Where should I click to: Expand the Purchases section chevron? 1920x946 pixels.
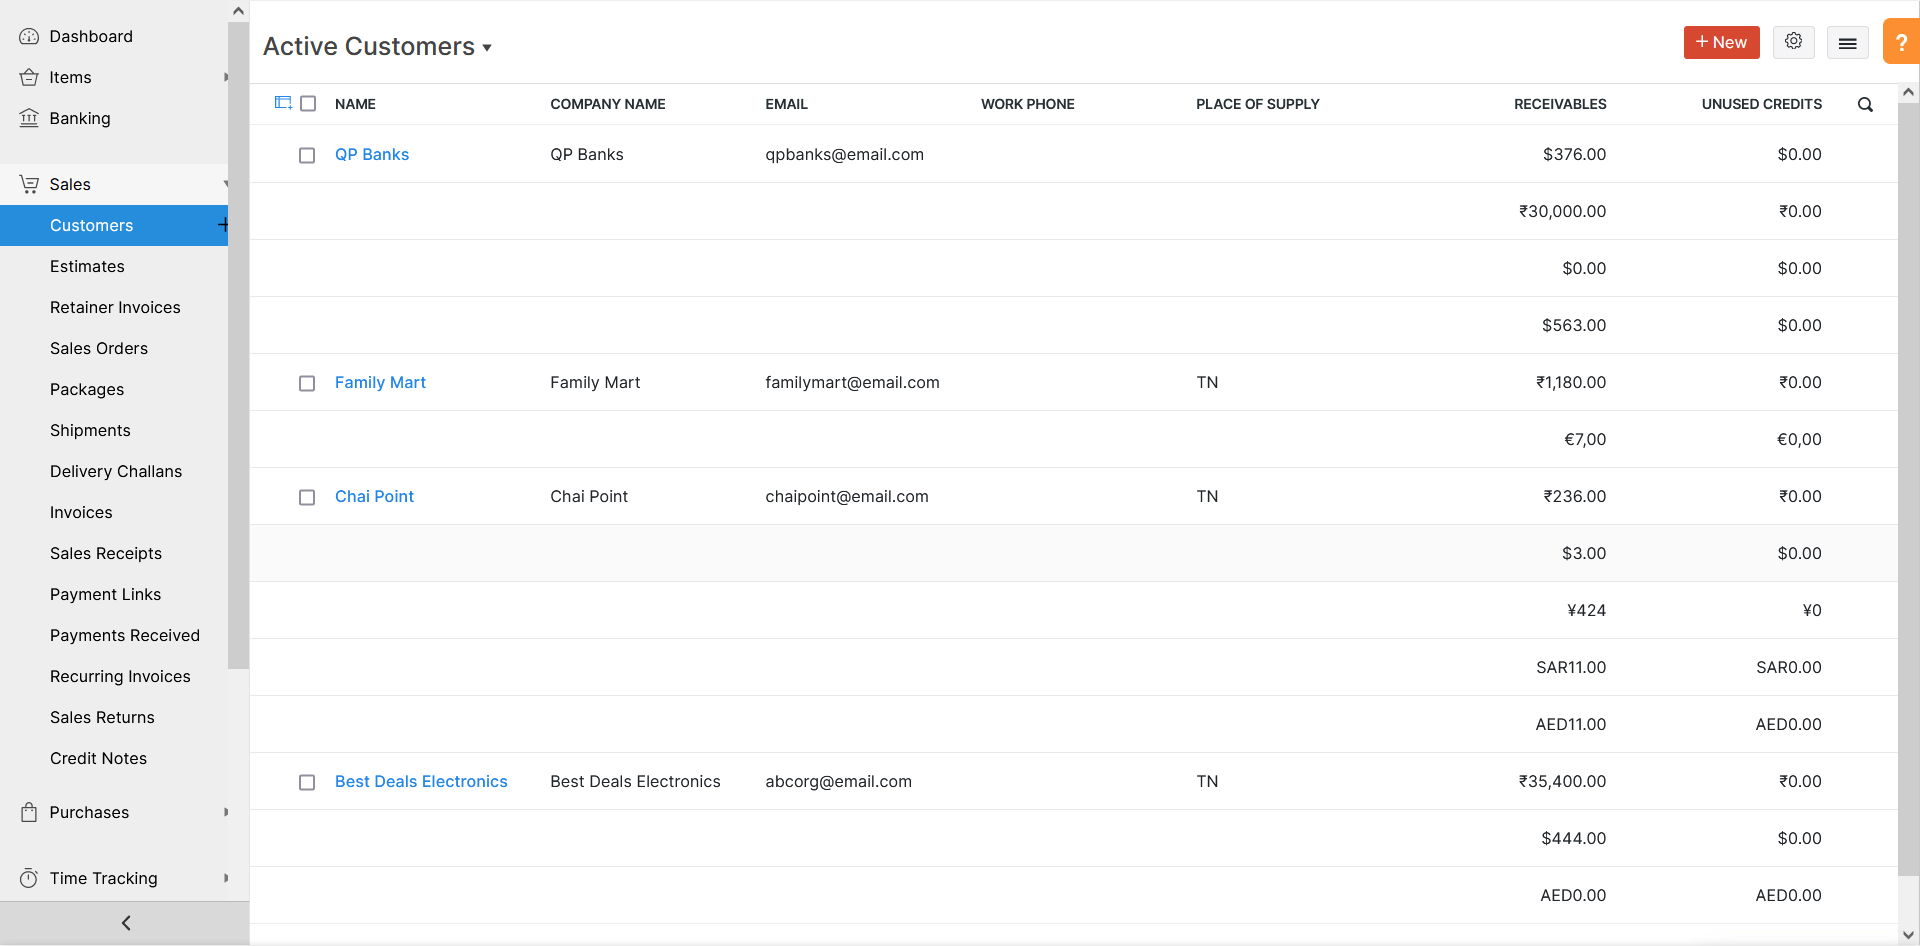coord(226,812)
